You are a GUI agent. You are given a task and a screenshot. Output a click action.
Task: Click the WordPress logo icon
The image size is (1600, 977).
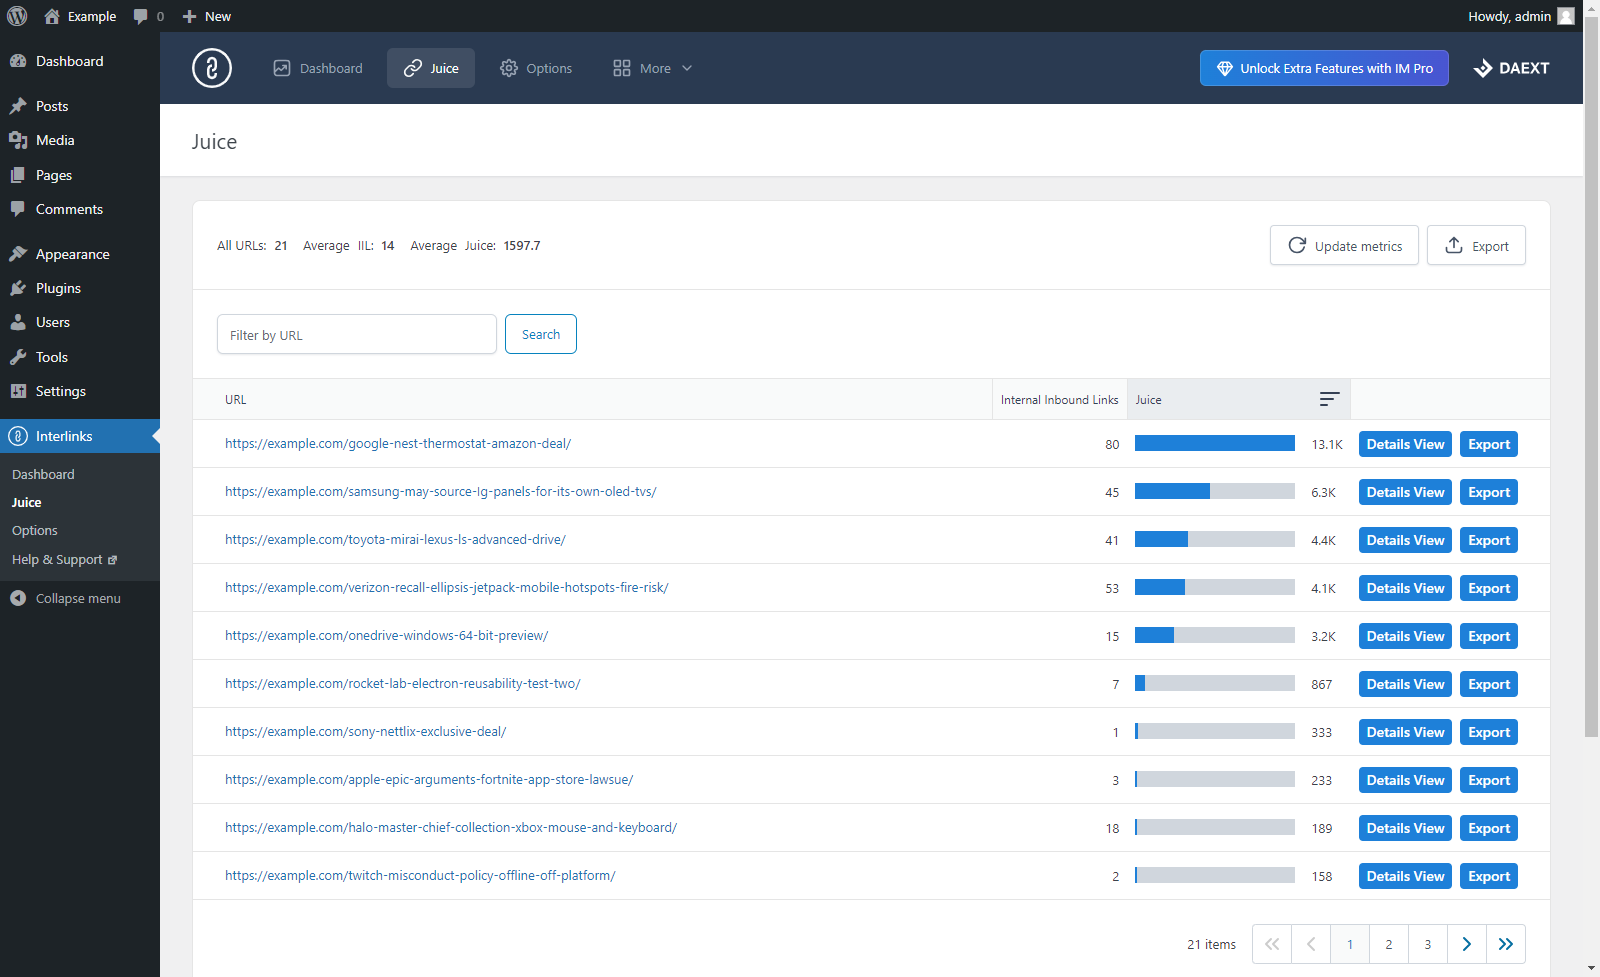17,16
